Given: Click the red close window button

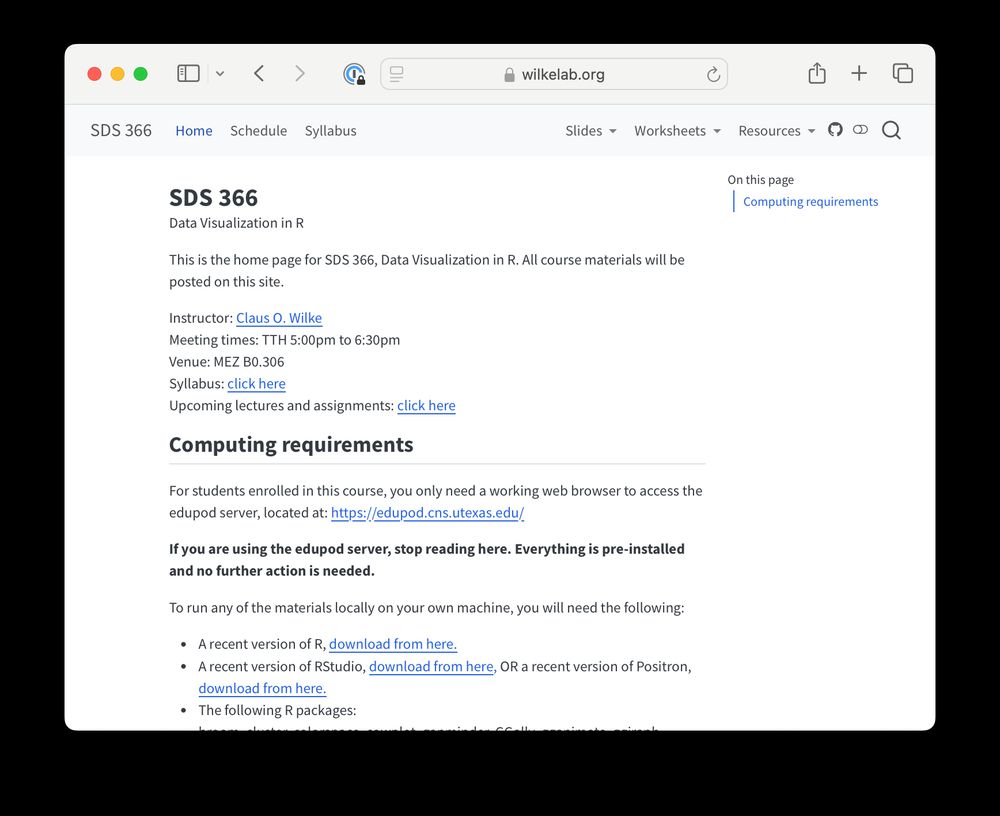Looking at the screenshot, I should [x=94, y=74].
